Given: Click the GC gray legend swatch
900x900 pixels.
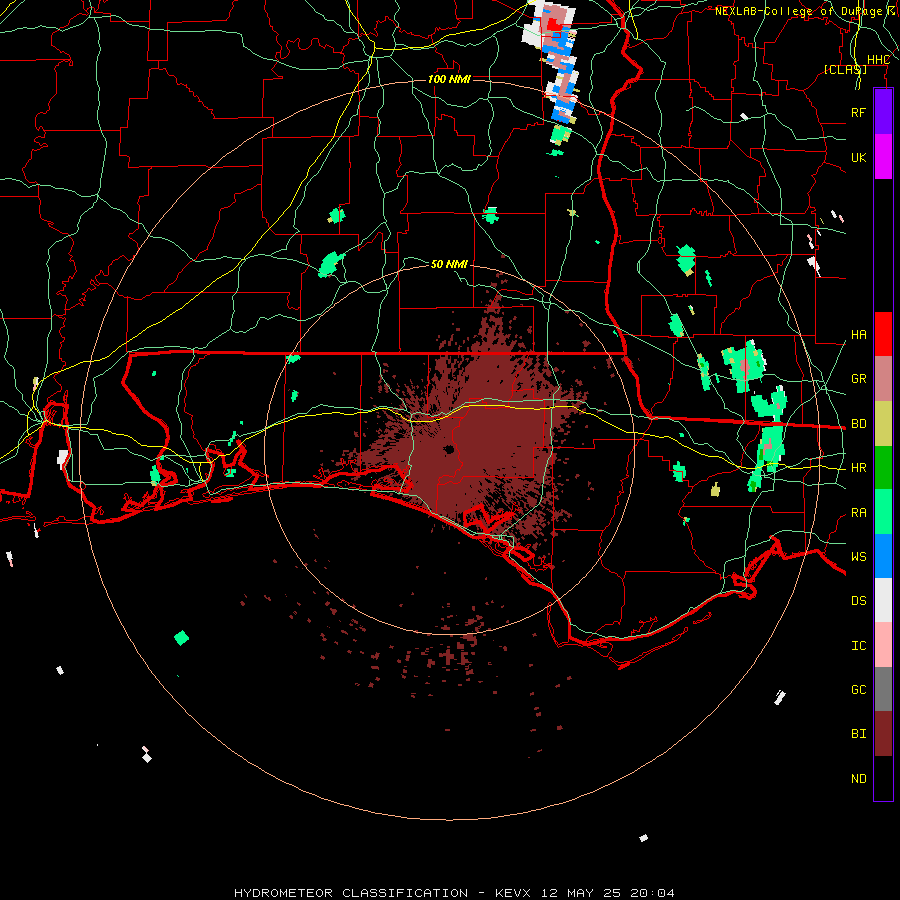Looking at the screenshot, I should 883,689.
